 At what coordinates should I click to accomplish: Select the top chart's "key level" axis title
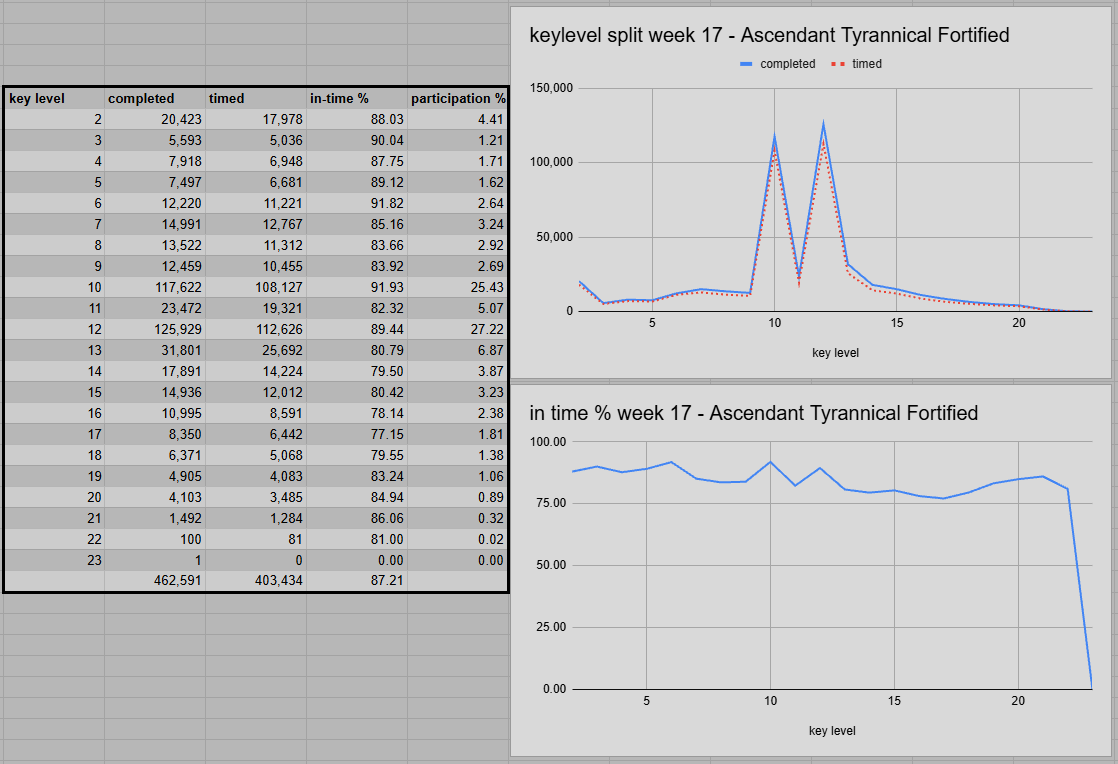(x=834, y=353)
